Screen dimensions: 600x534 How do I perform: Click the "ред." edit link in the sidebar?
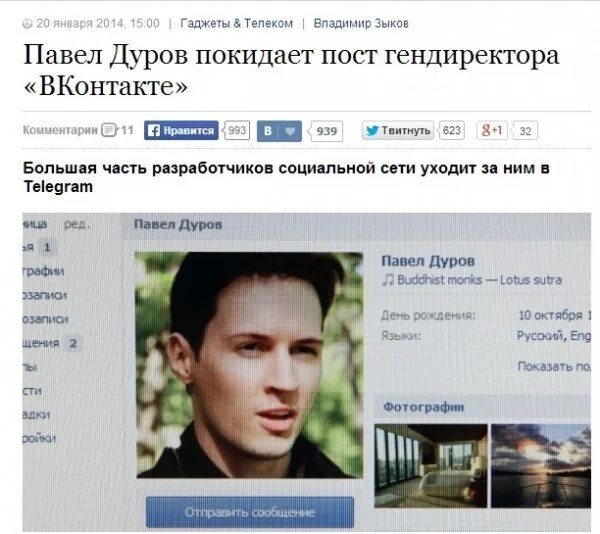pyautogui.click(x=77, y=224)
